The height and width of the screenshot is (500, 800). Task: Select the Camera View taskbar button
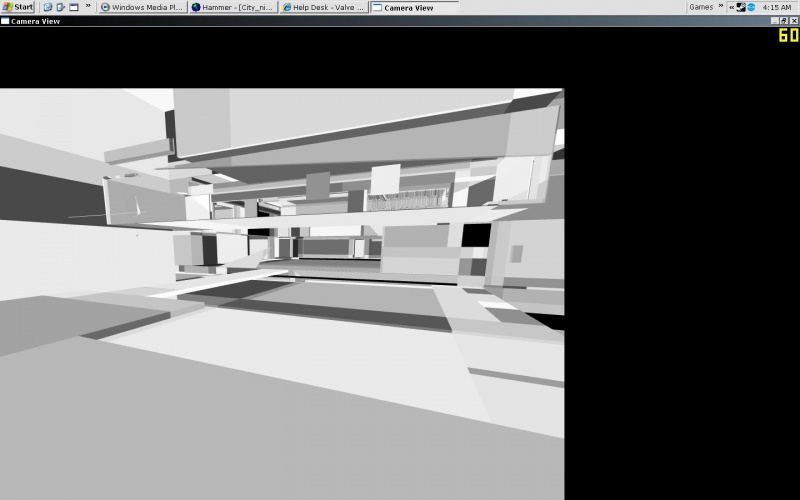414,7
